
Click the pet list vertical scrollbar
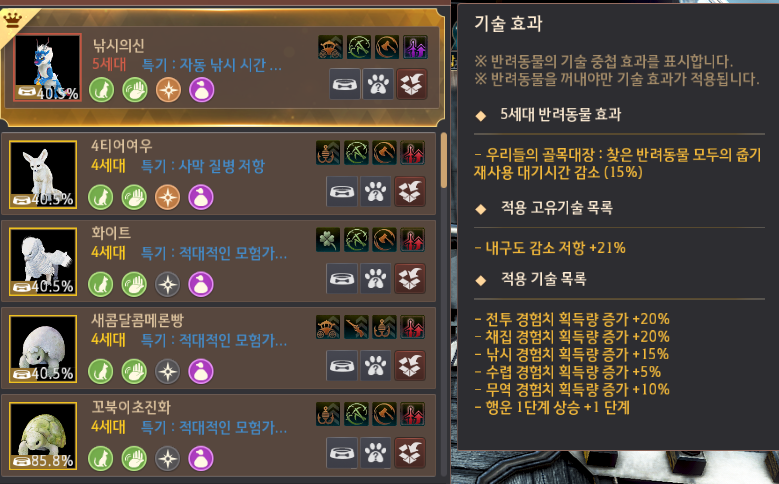444,160
